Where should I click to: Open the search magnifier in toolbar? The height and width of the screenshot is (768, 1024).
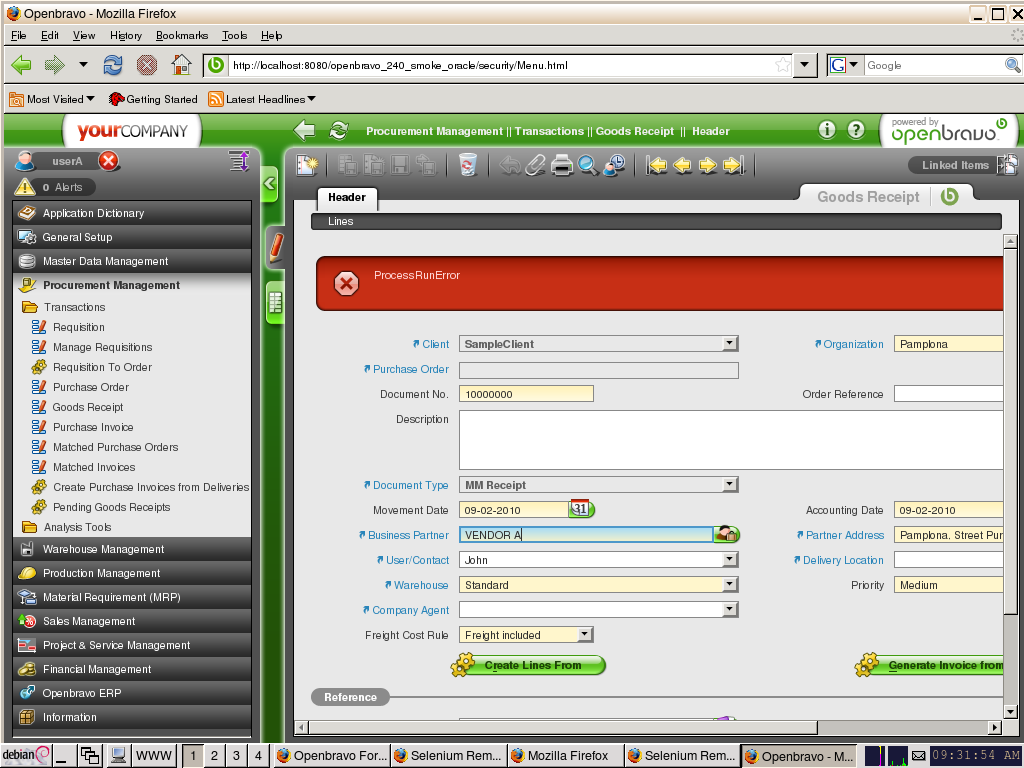(588, 166)
